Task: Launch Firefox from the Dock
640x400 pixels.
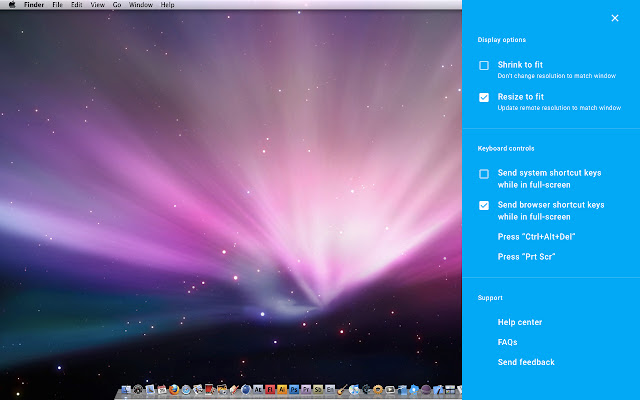Action: pos(174,389)
